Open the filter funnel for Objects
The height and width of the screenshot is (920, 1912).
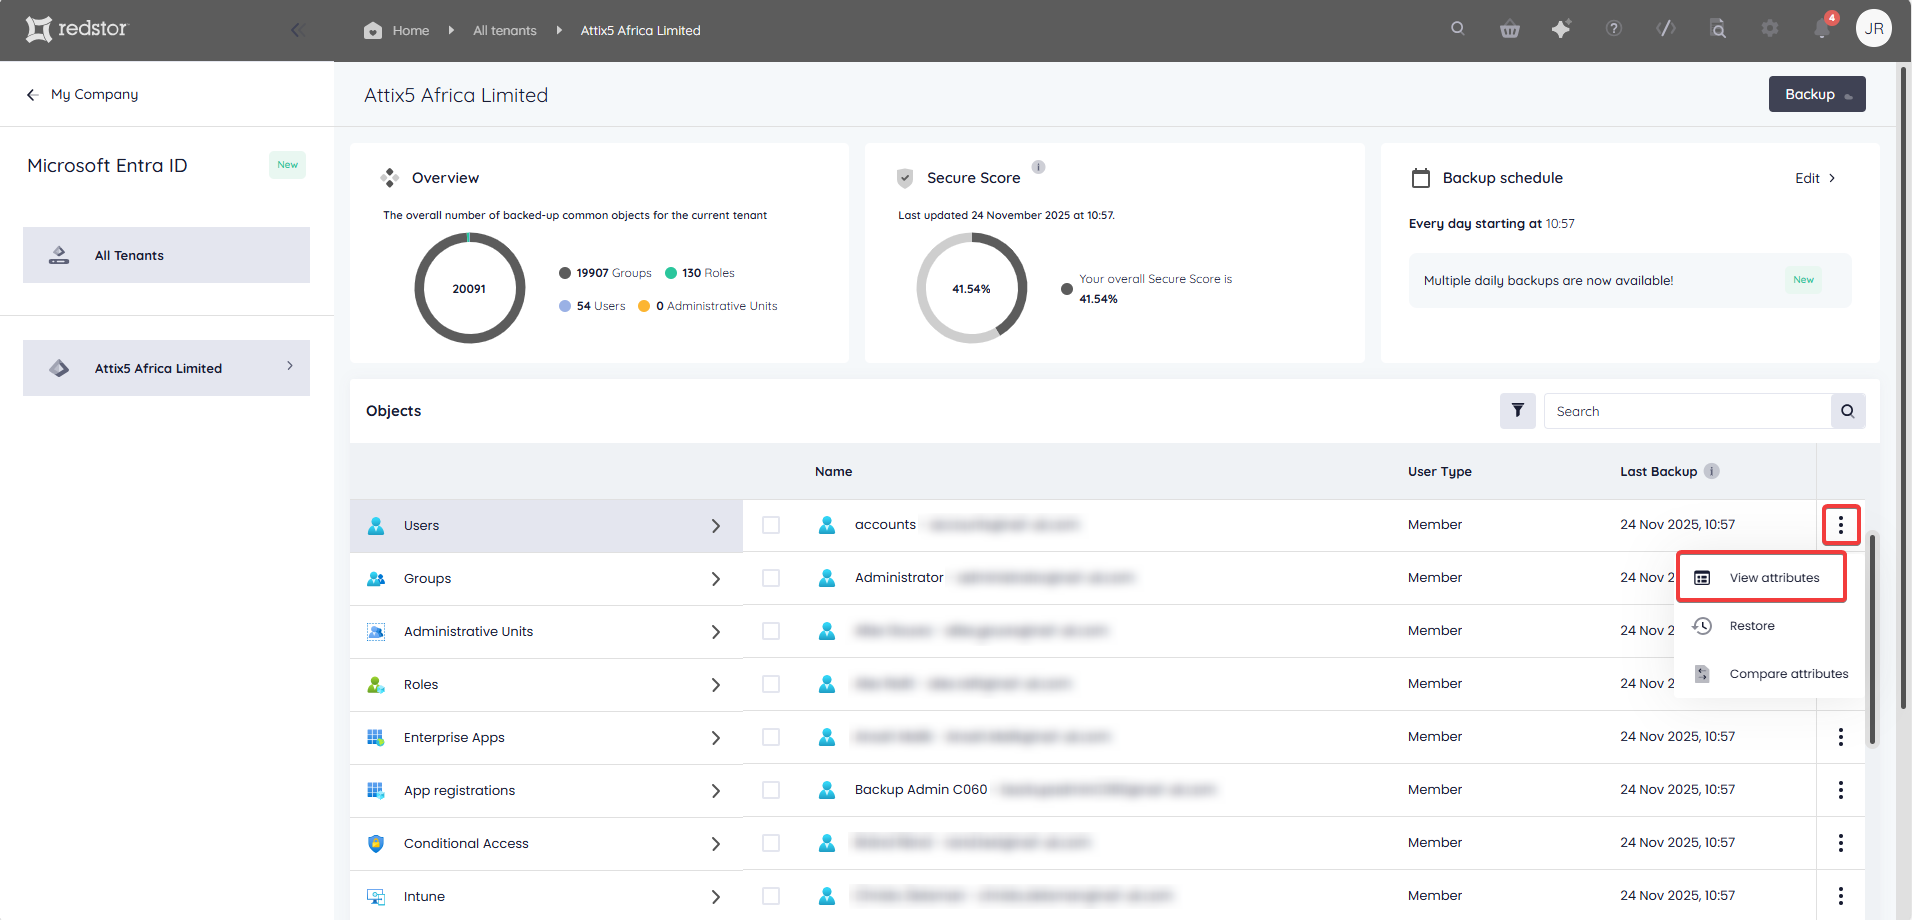[1518, 411]
